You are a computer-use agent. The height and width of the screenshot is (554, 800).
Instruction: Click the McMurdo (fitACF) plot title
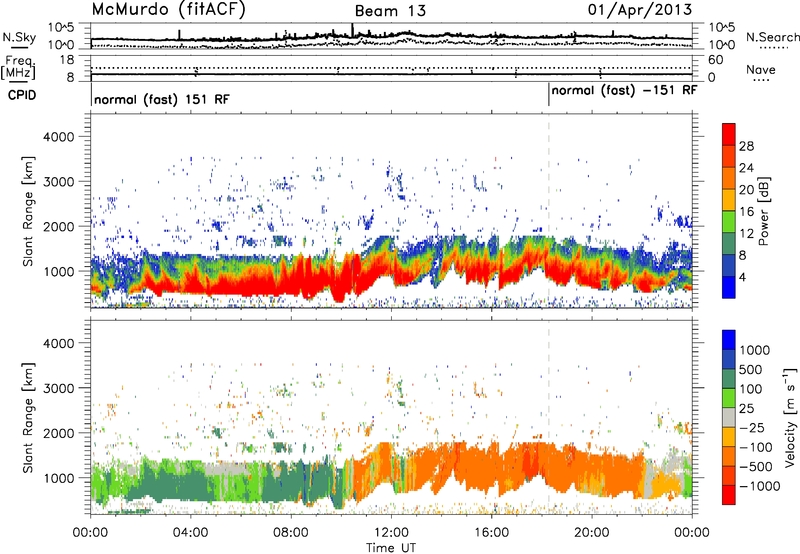(x=168, y=10)
